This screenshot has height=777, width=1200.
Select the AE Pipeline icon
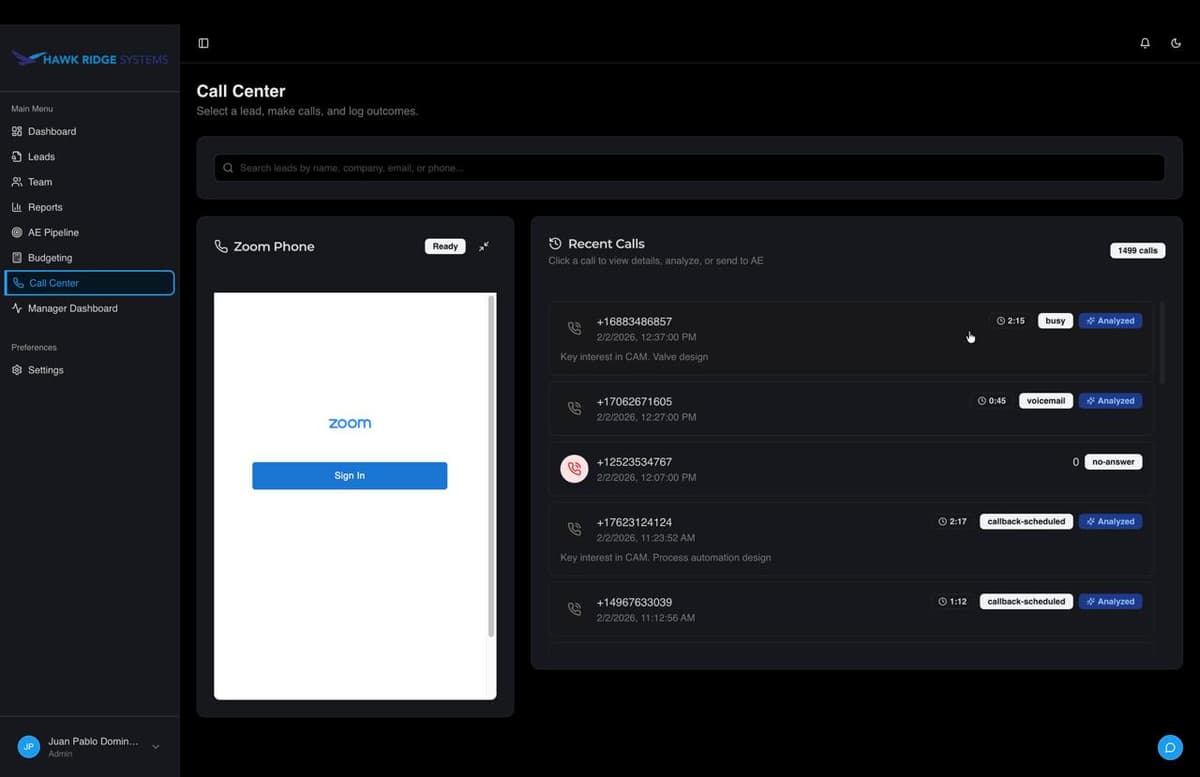point(17,232)
